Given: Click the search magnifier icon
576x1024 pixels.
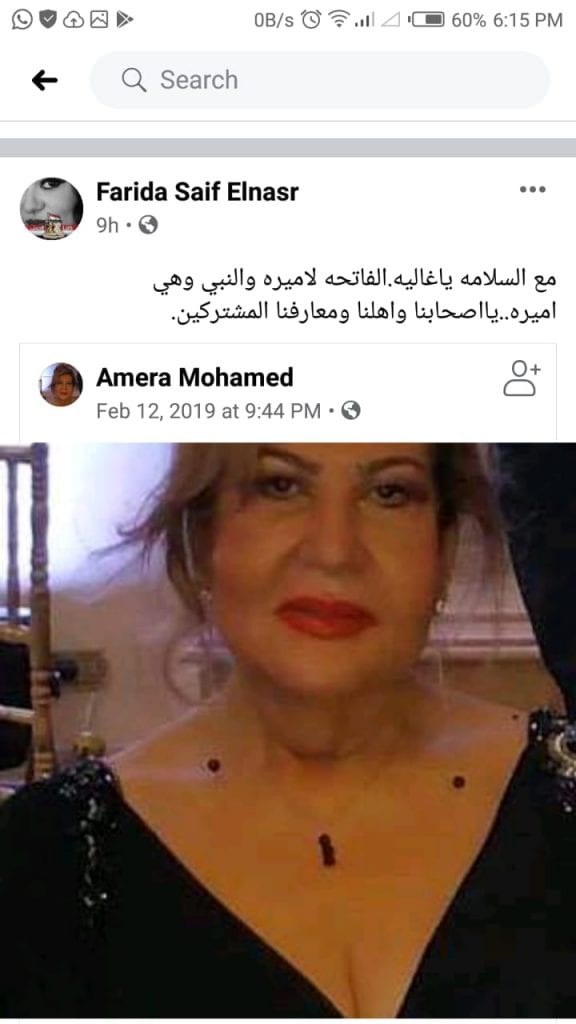Looking at the screenshot, I should tap(134, 80).
